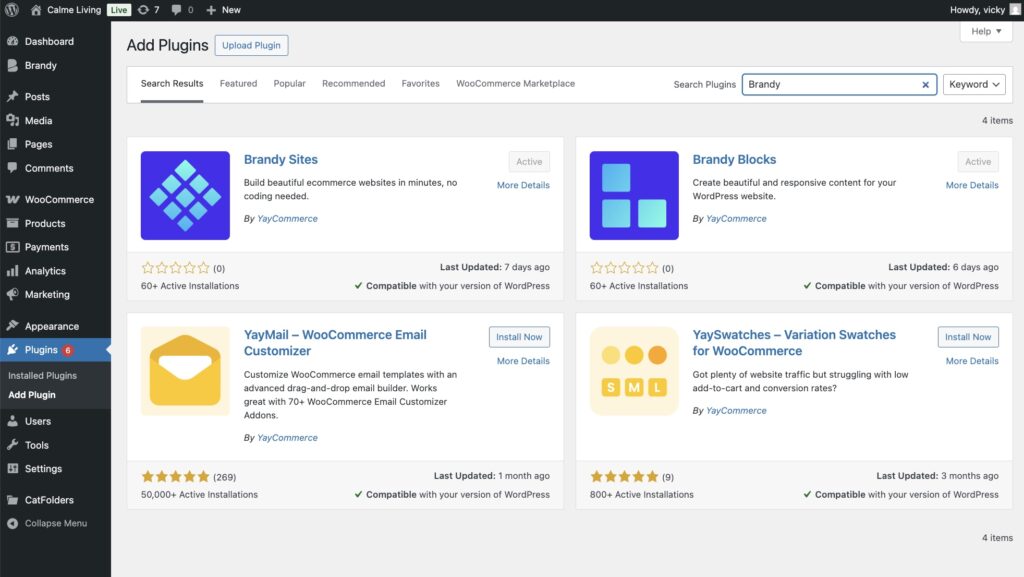Open the Settings icon in sidebar

[x=12, y=469]
